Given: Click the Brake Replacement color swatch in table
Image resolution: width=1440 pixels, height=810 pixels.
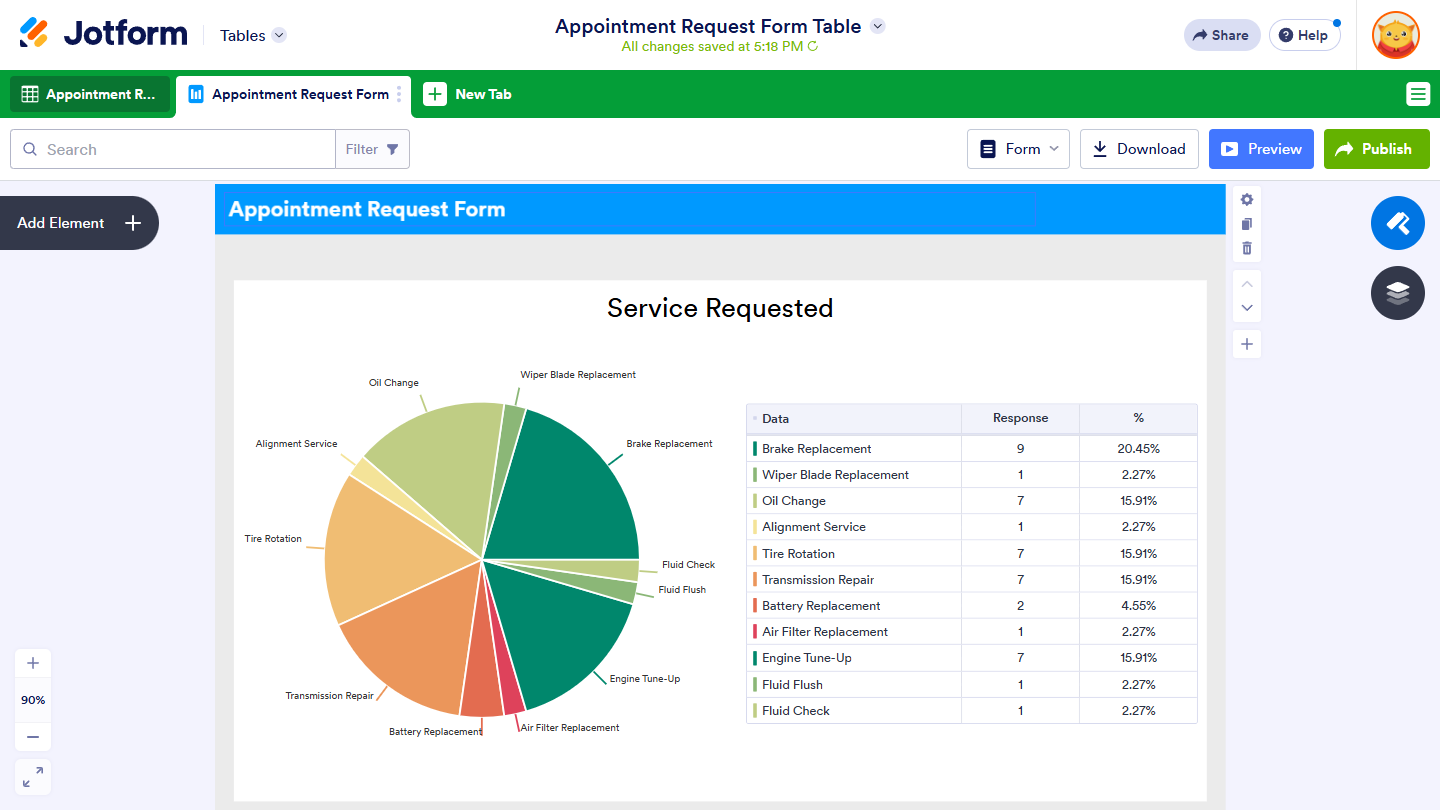Looking at the screenshot, I should (x=754, y=449).
